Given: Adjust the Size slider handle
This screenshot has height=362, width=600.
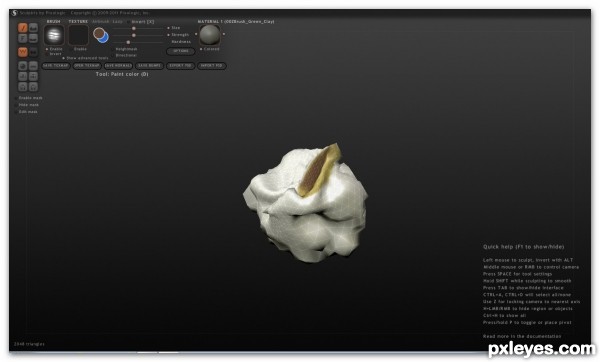Looking at the screenshot, I should coord(134,28).
